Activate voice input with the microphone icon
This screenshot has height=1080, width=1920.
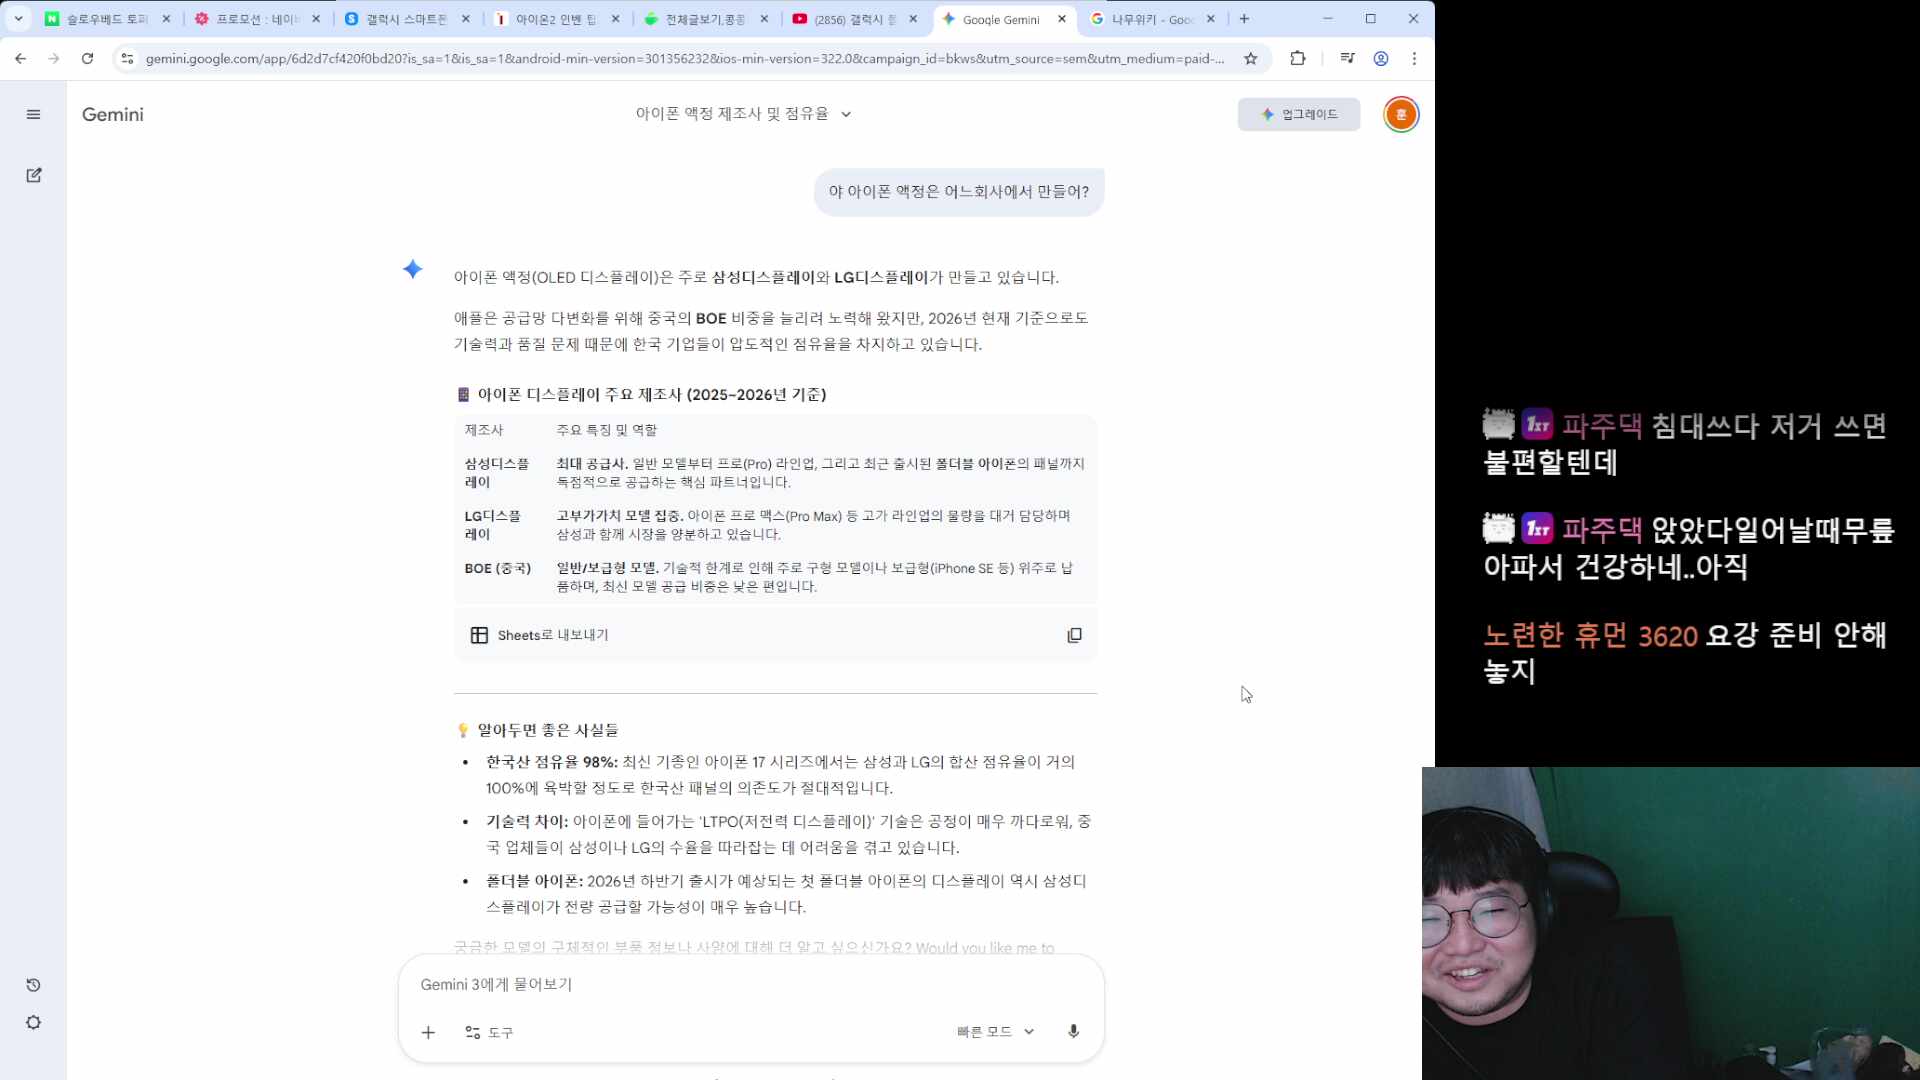click(x=1073, y=1031)
